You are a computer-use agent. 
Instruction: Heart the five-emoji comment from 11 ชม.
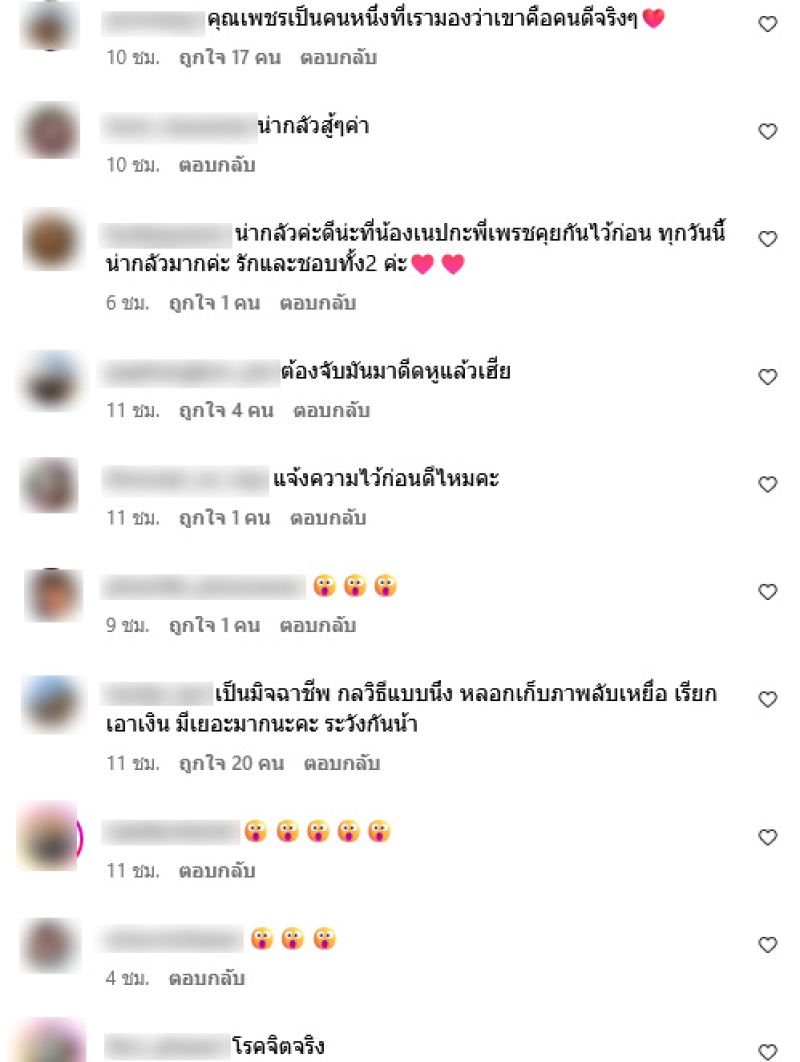click(767, 838)
